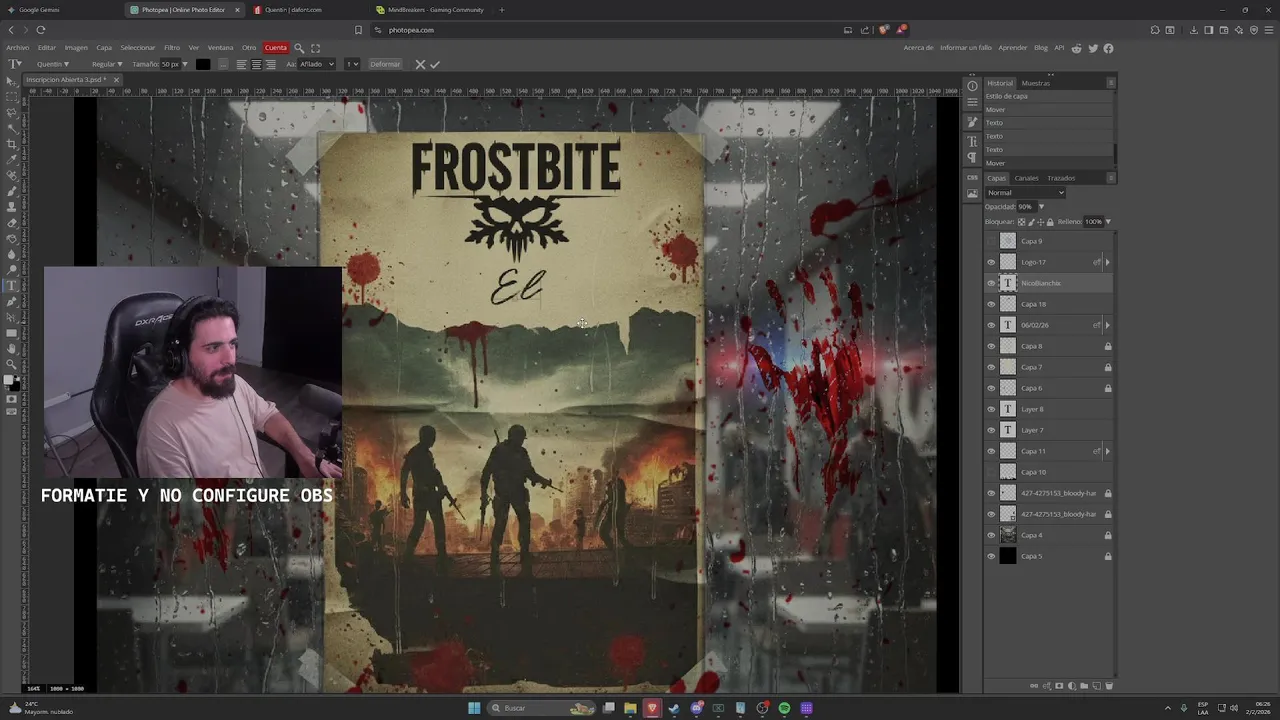The image size is (1280, 720).
Task: Open the Ventana menu
Action: [220, 48]
